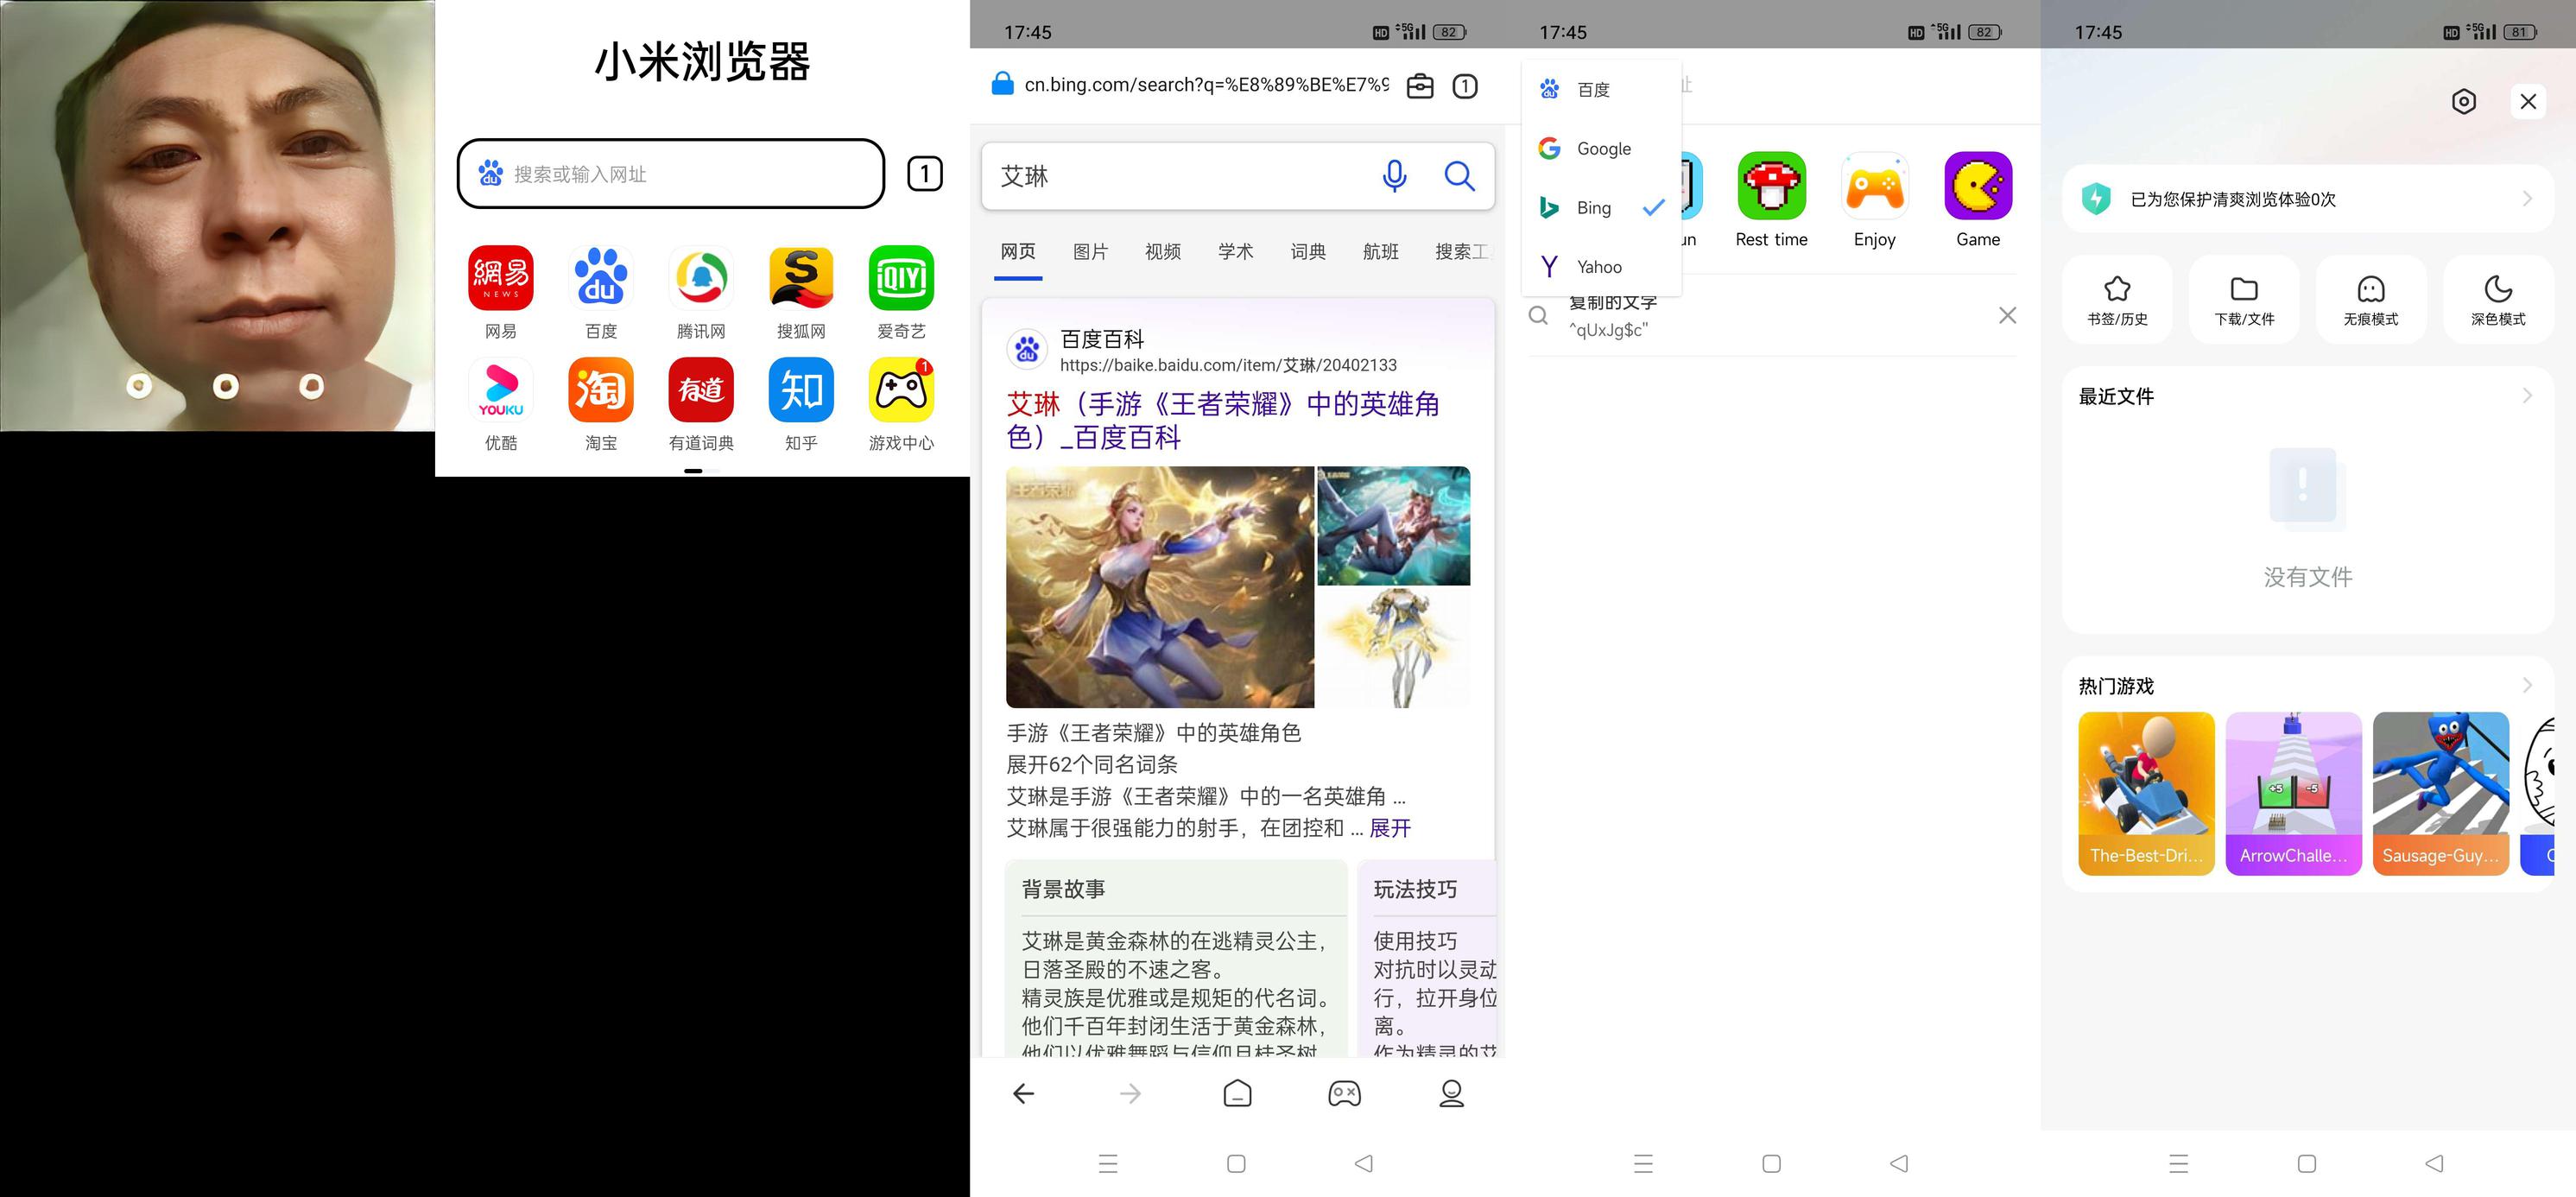This screenshot has height=1197, width=2576.
Task: Switch to the 图片 tab
Action: [x=1090, y=252]
